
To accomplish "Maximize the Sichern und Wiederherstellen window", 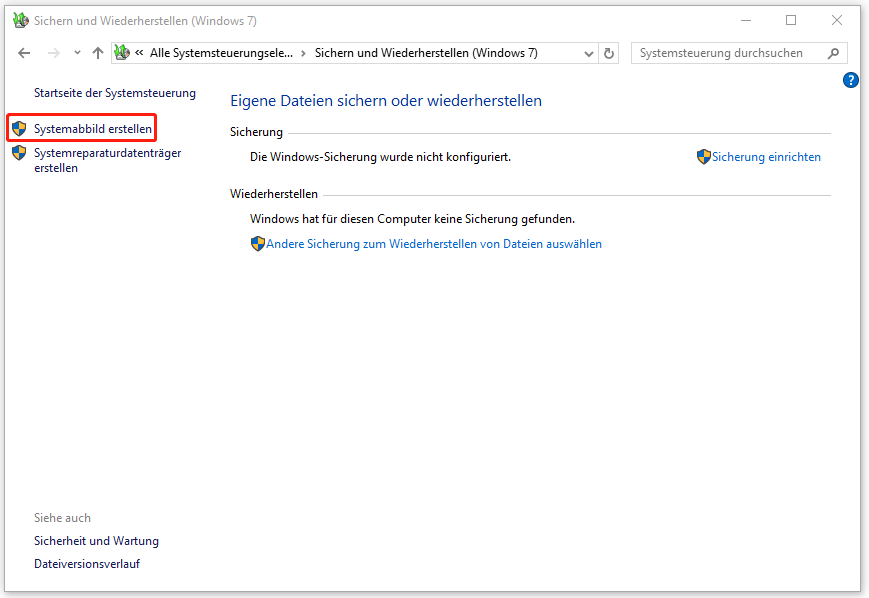I will [x=791, y=21].
